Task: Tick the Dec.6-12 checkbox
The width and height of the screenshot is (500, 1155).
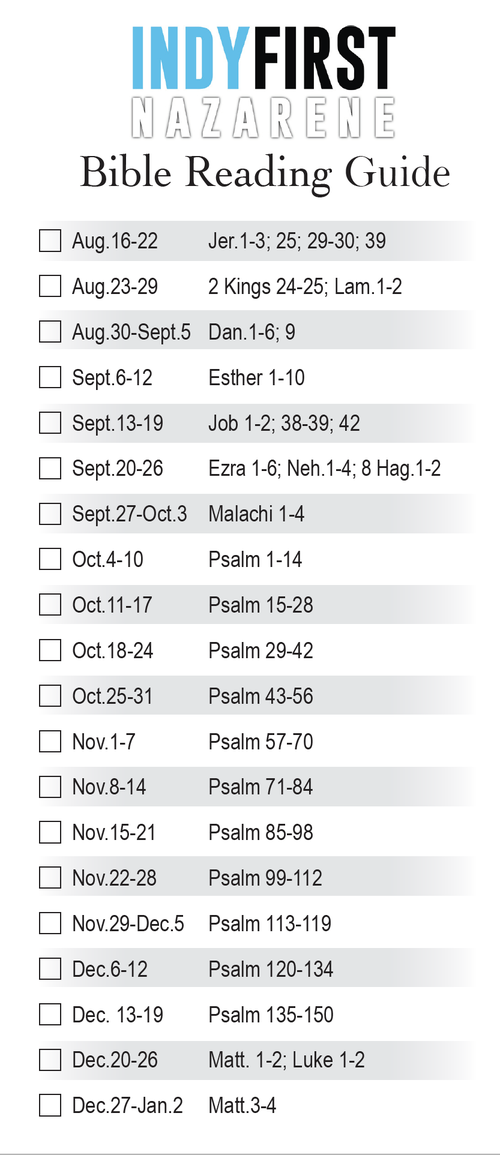Action: [x=50, y=969]
